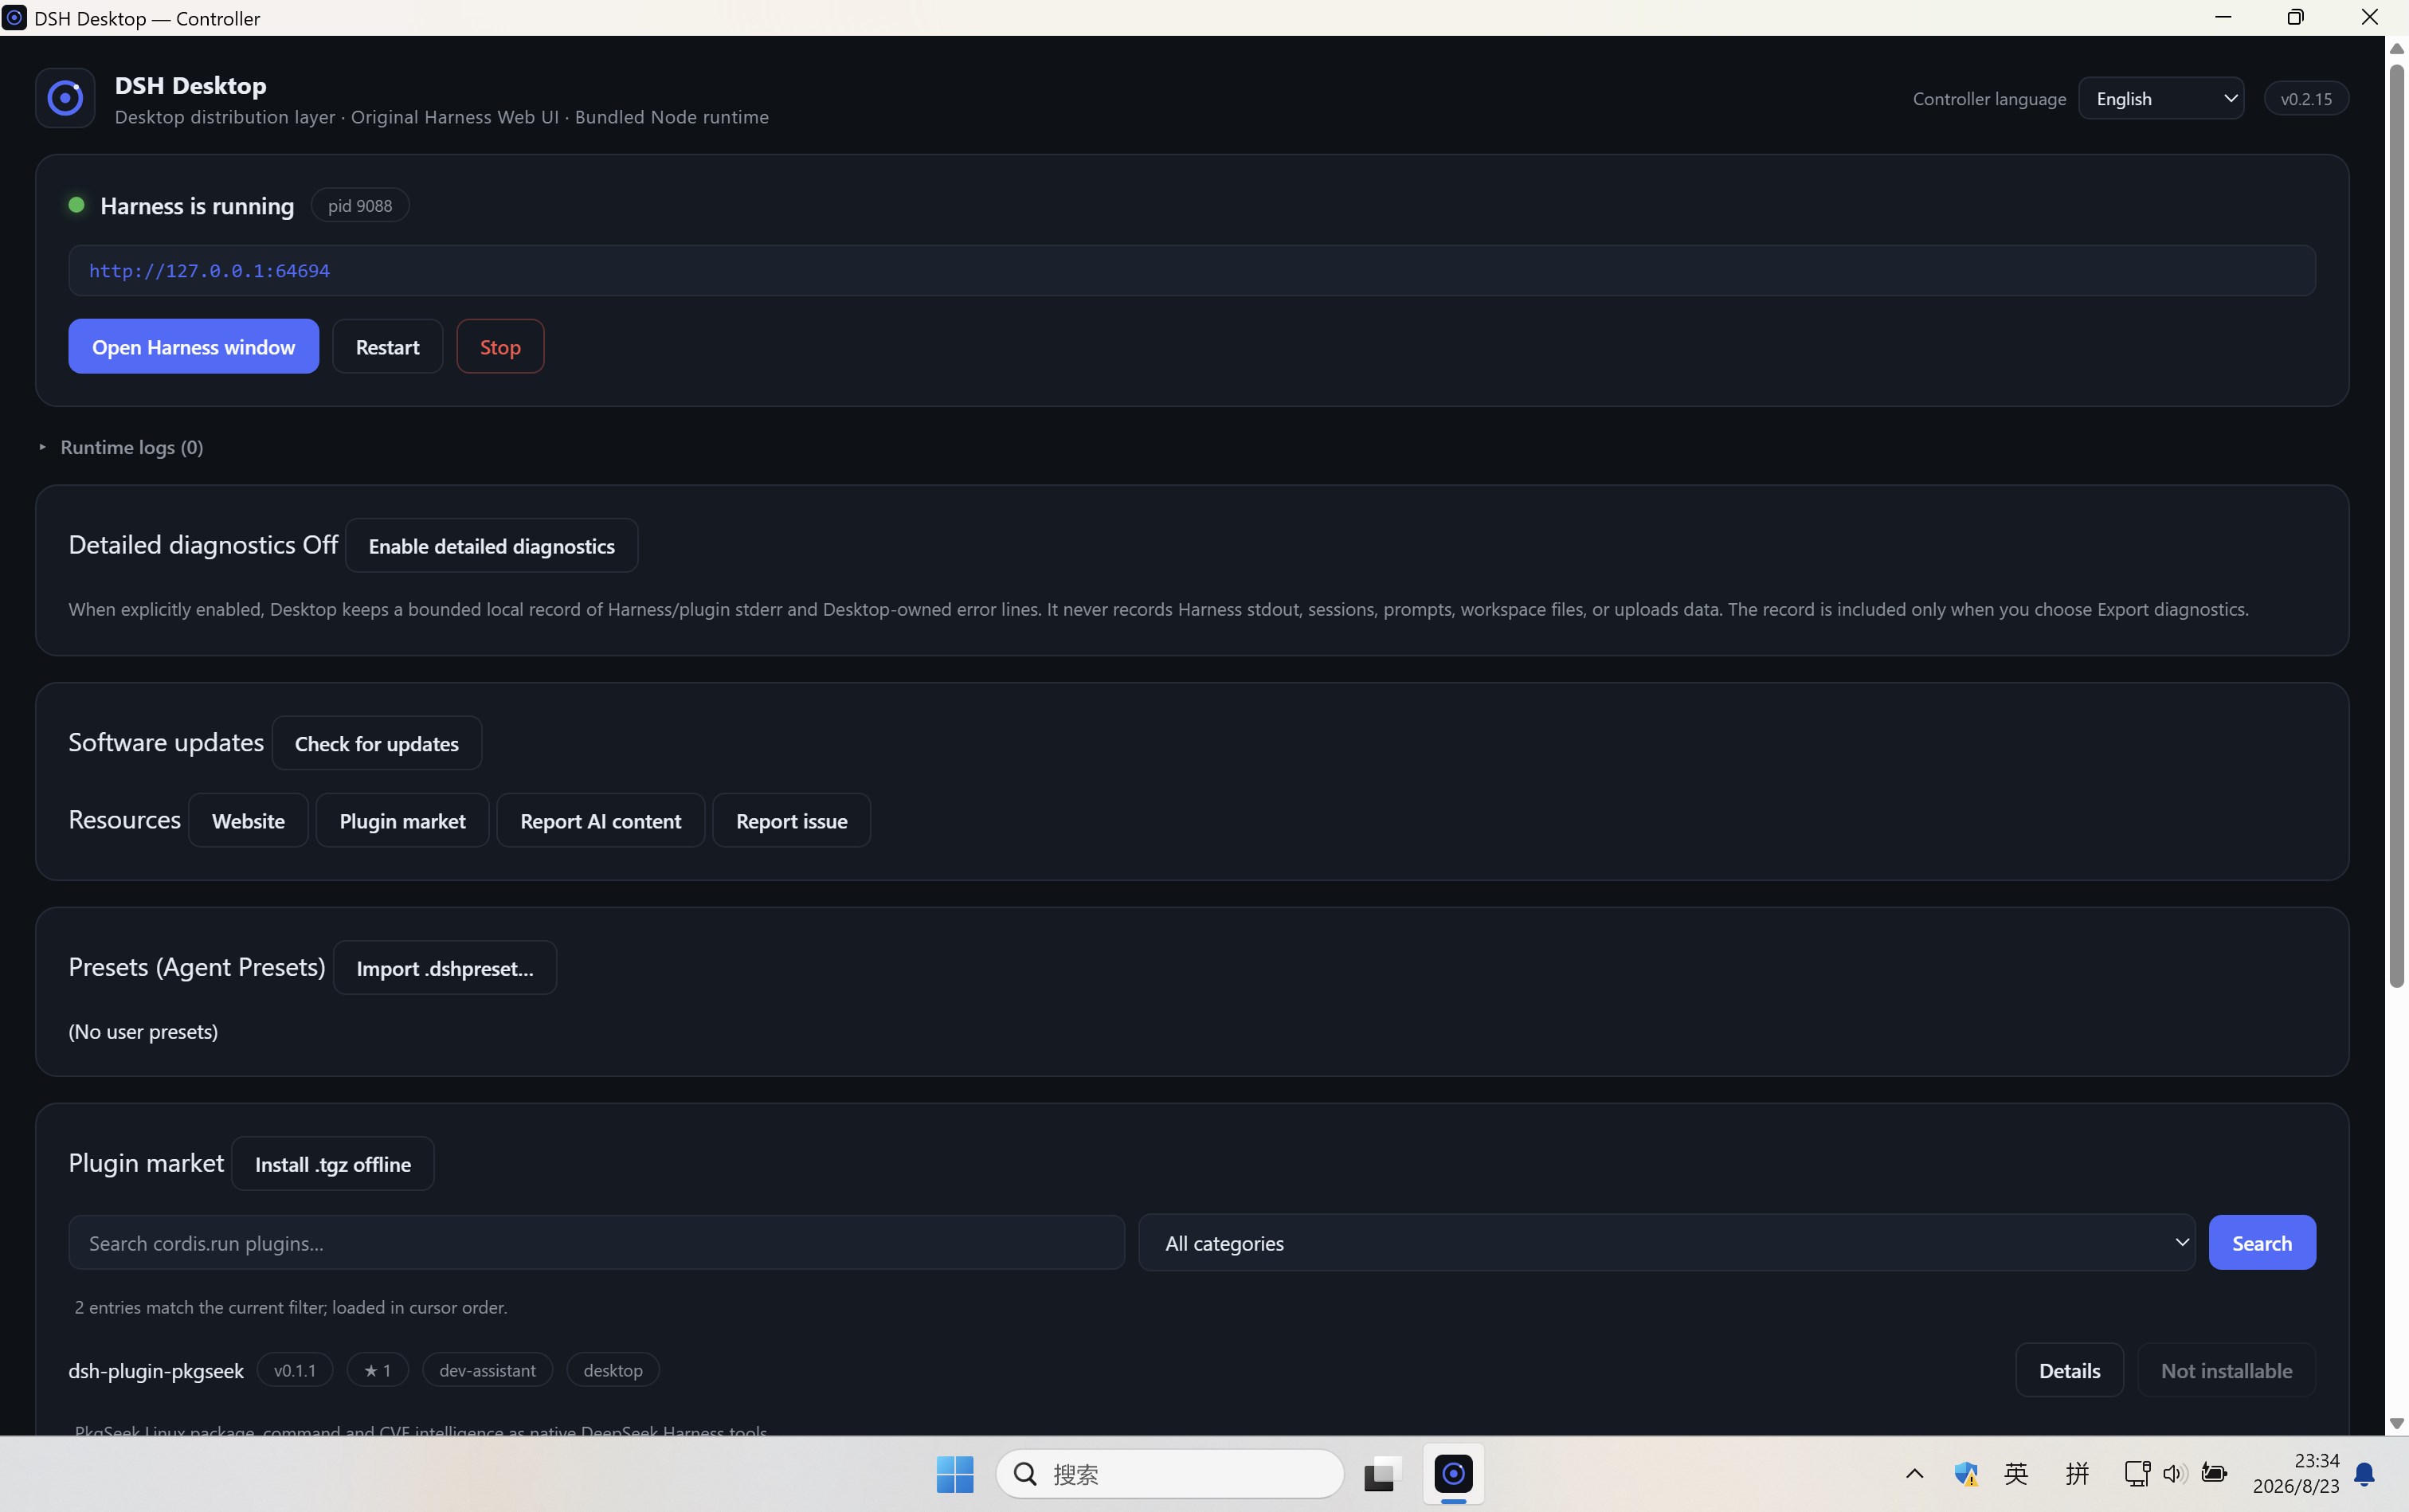Viewport: 2409px width, 1512px height.
Task: Open Details for dsh-plugin-pkgseek
Action: pos(2069,1370)
